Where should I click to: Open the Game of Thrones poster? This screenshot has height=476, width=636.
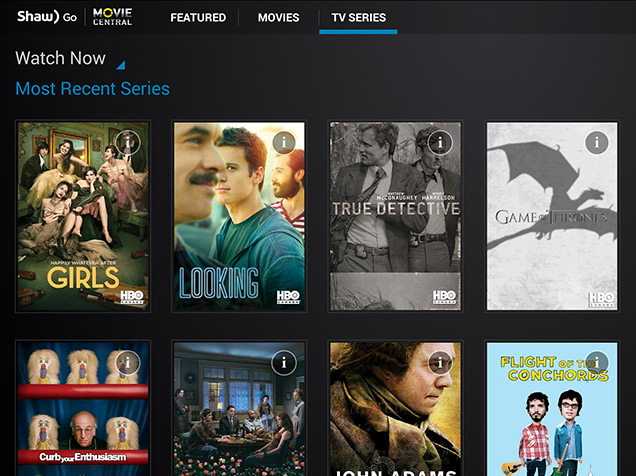click(x=552, y=216)
